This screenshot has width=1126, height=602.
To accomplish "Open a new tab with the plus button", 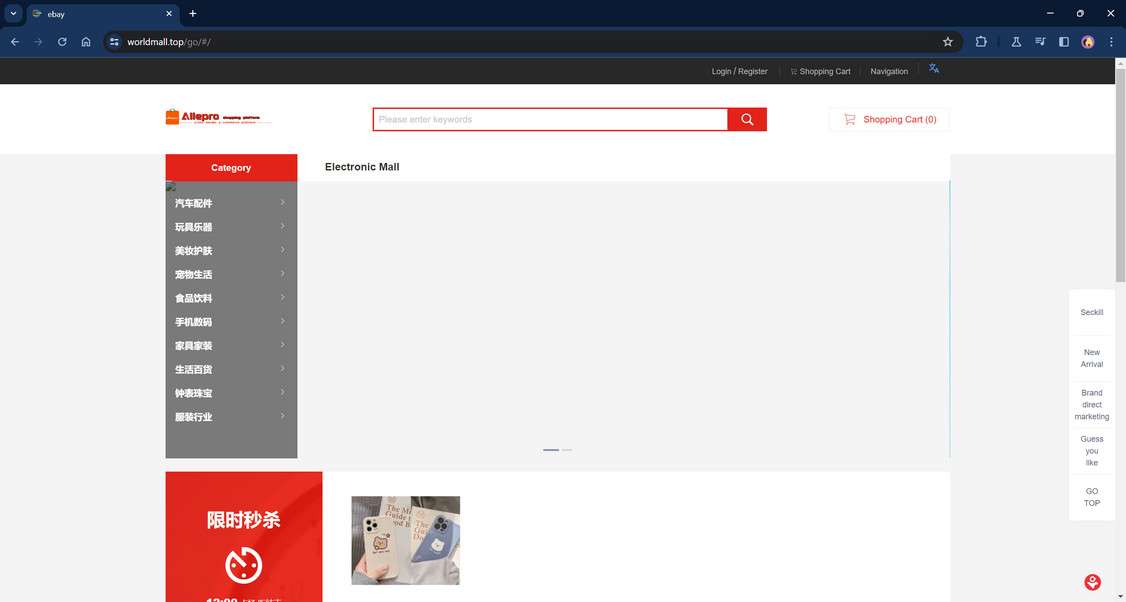I will tap(192, 14).
